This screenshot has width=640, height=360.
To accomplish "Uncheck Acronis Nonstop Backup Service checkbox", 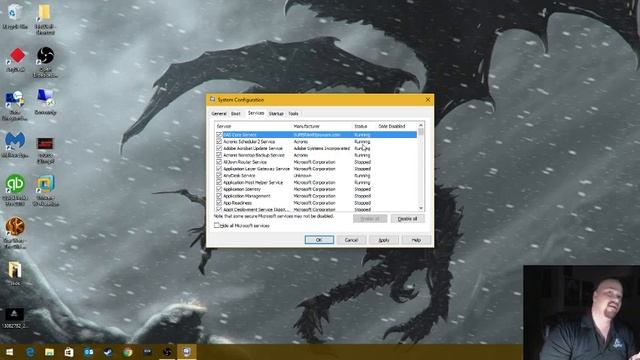I will click(219, 155).
